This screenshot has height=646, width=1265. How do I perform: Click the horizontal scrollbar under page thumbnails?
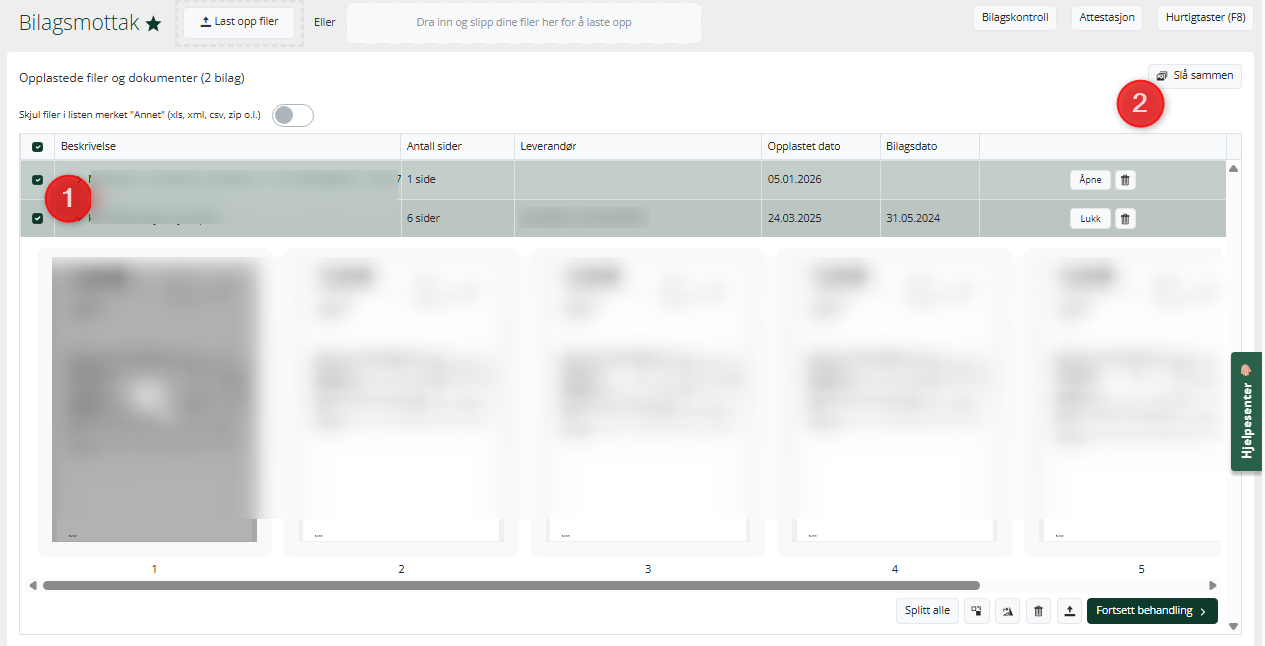click(x=511, y=586)
